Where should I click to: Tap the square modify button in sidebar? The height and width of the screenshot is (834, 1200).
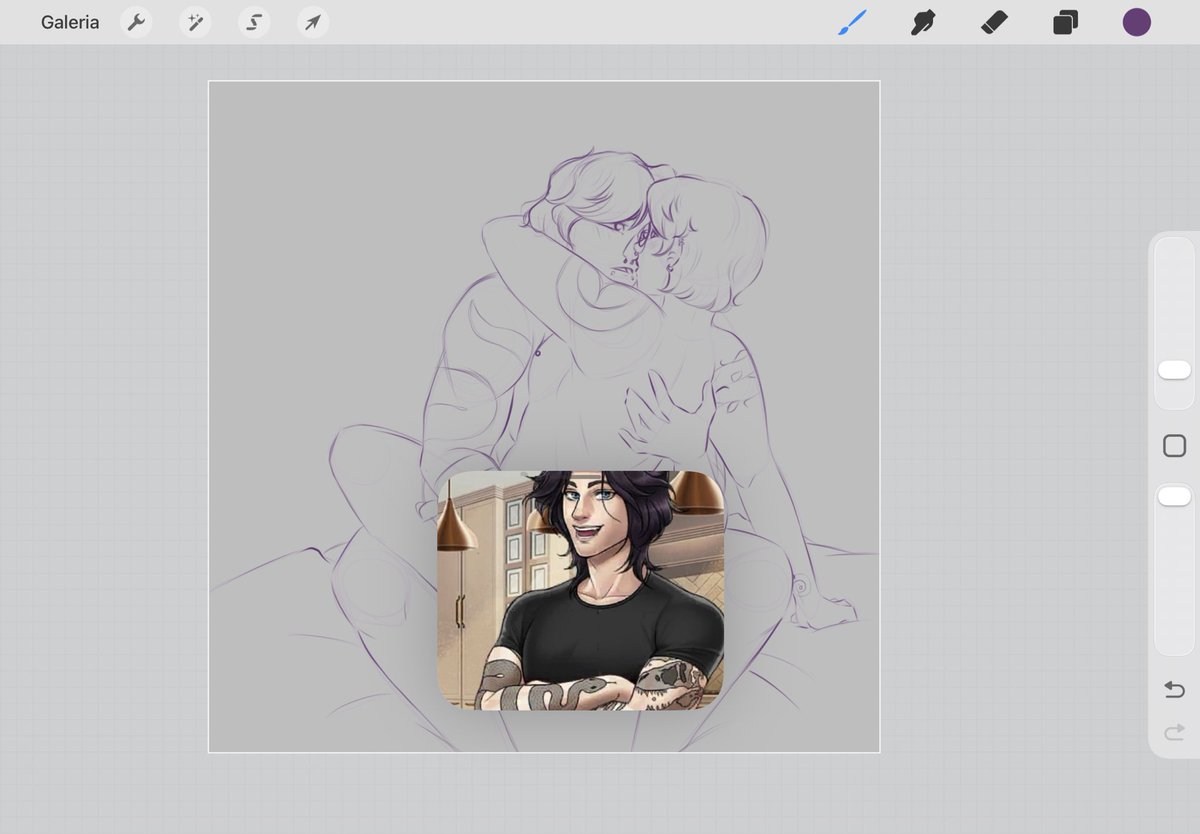(x=1174, y=446)
